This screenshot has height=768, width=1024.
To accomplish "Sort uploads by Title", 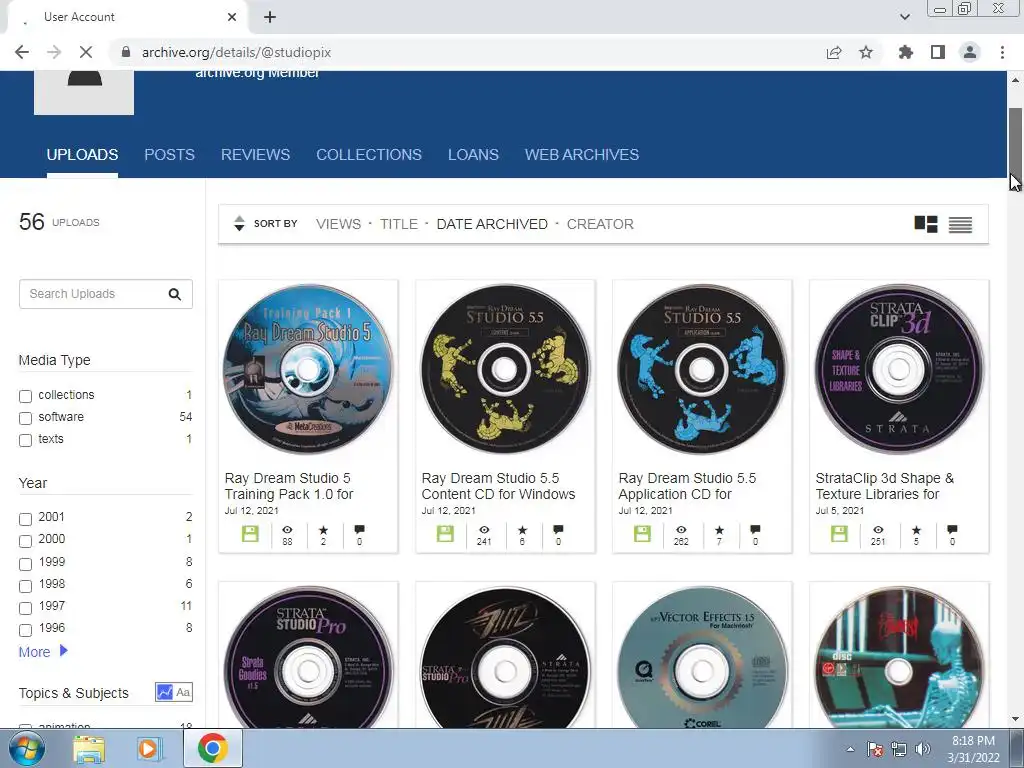I will pyautogui.click(x=398, y=224).
